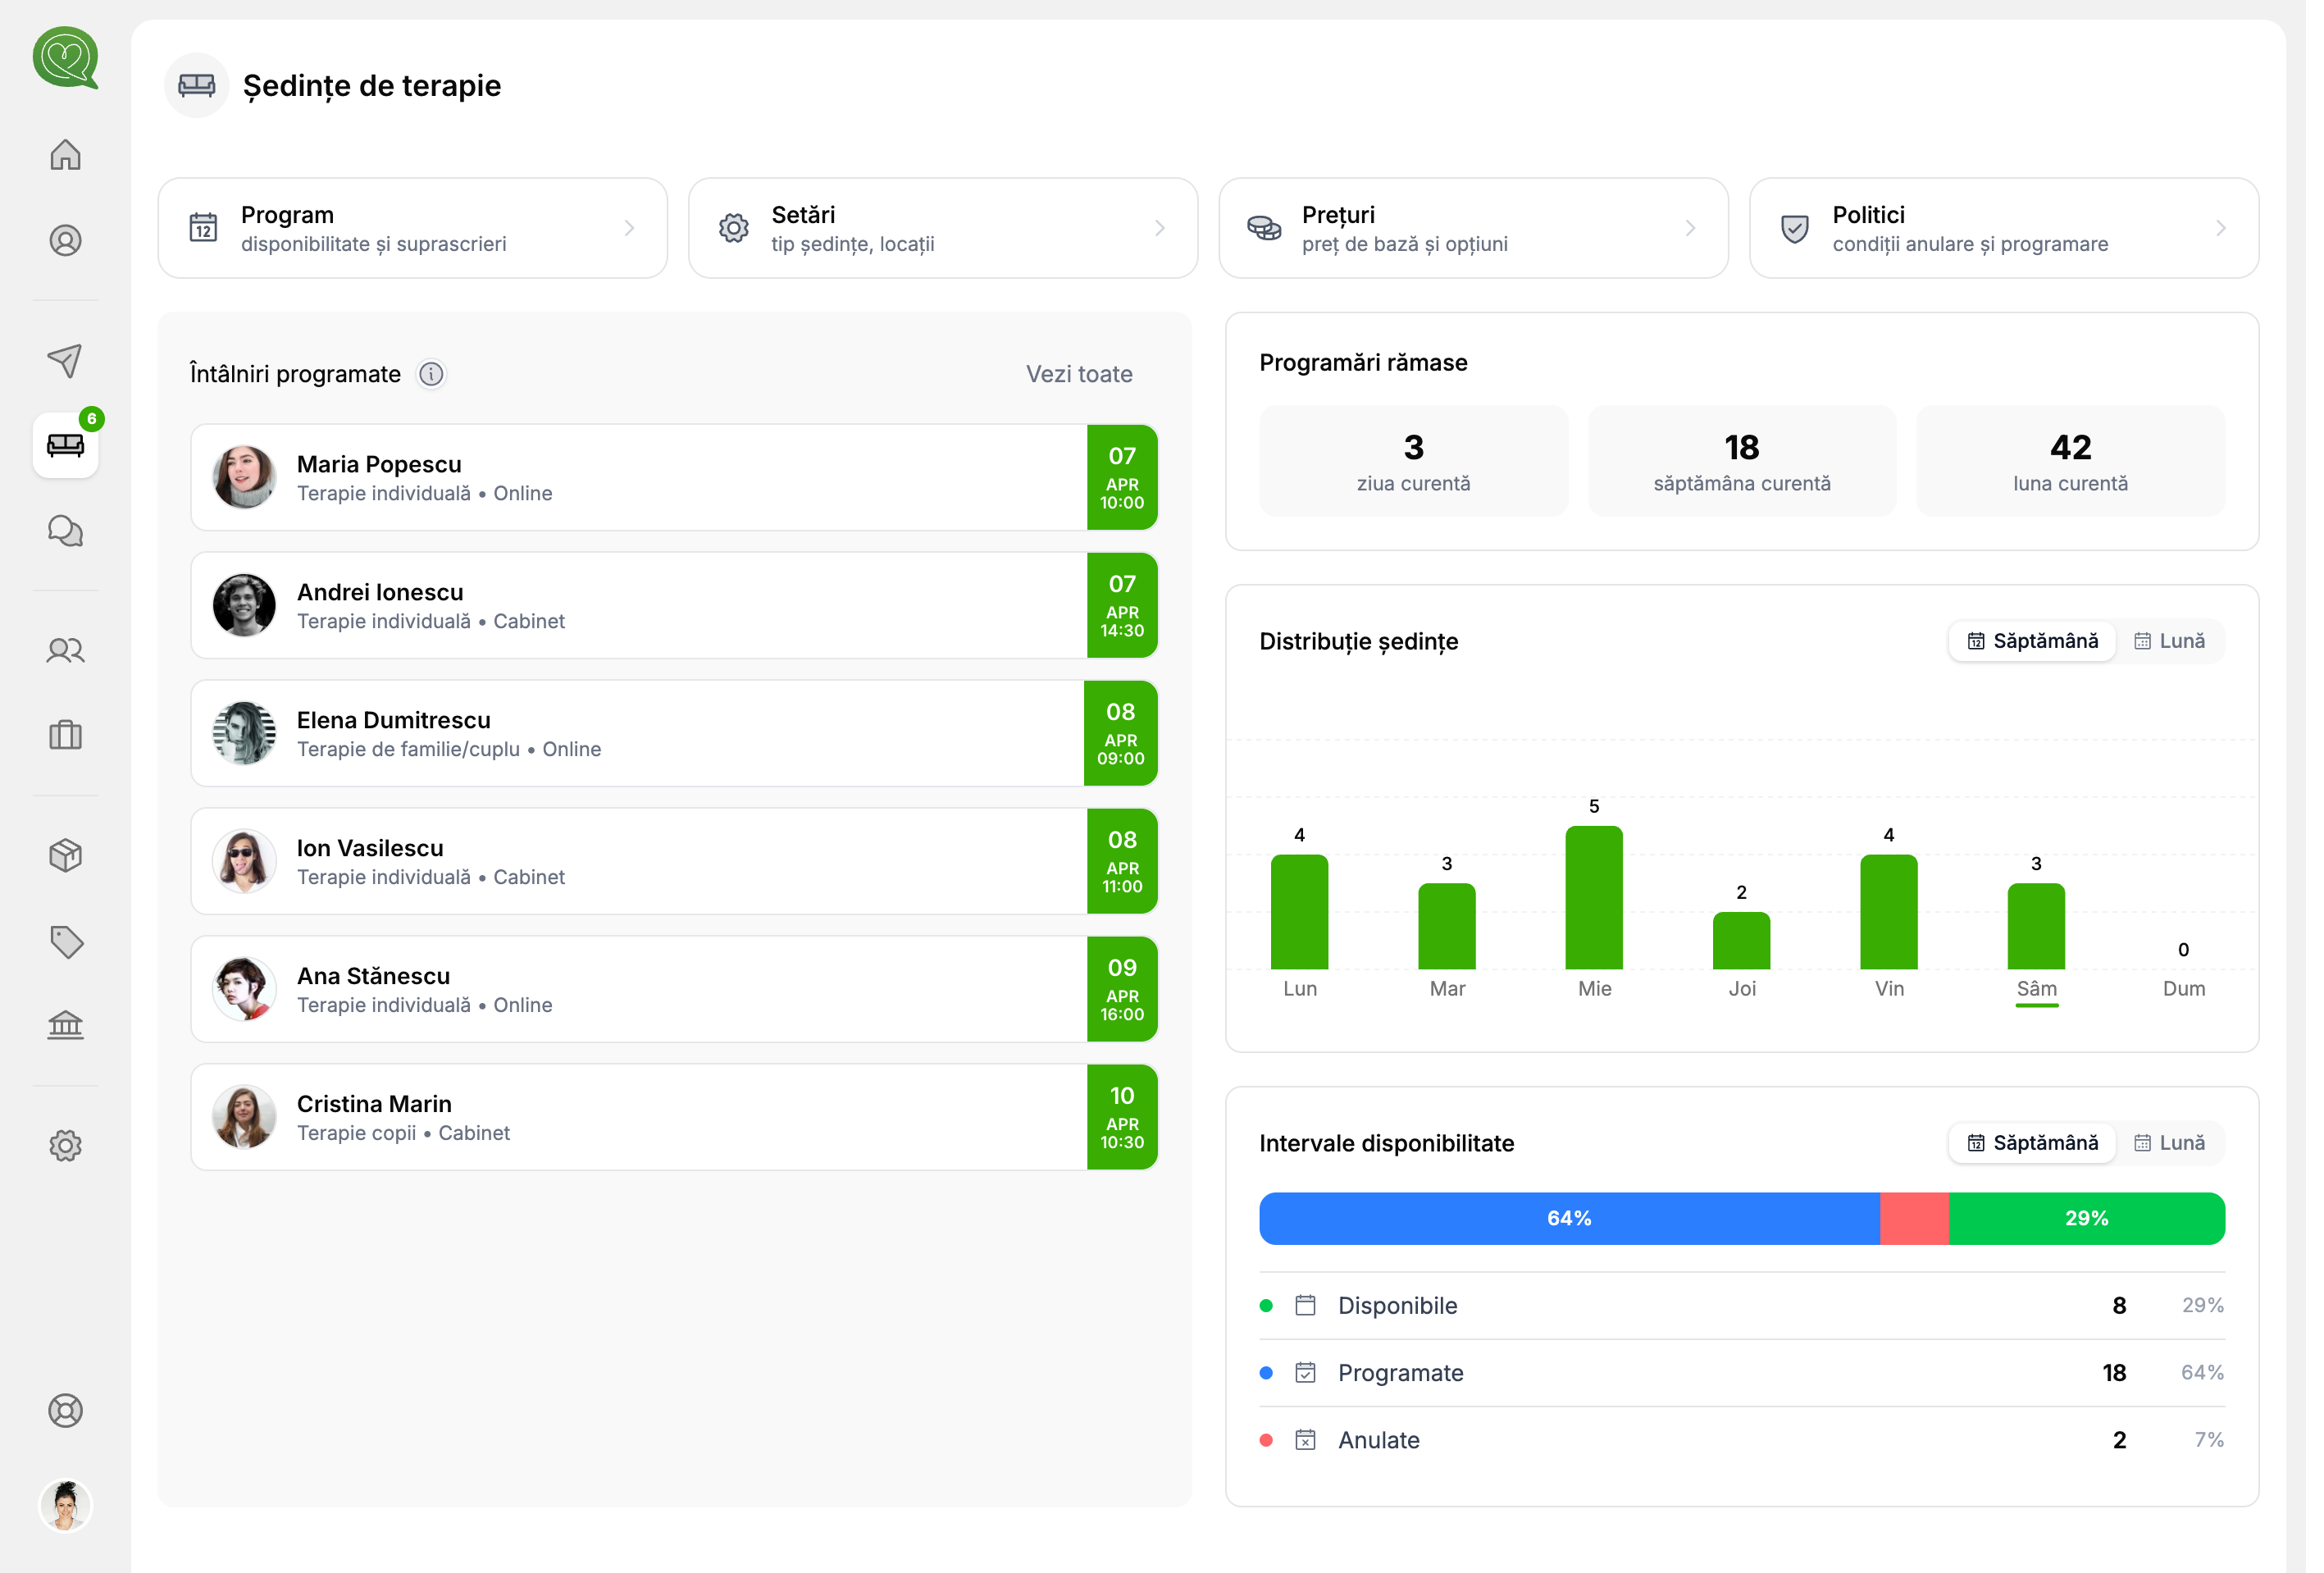Open the home icon in sidebar
The width and height of the screenshot is (2324, 1573).
65,155
